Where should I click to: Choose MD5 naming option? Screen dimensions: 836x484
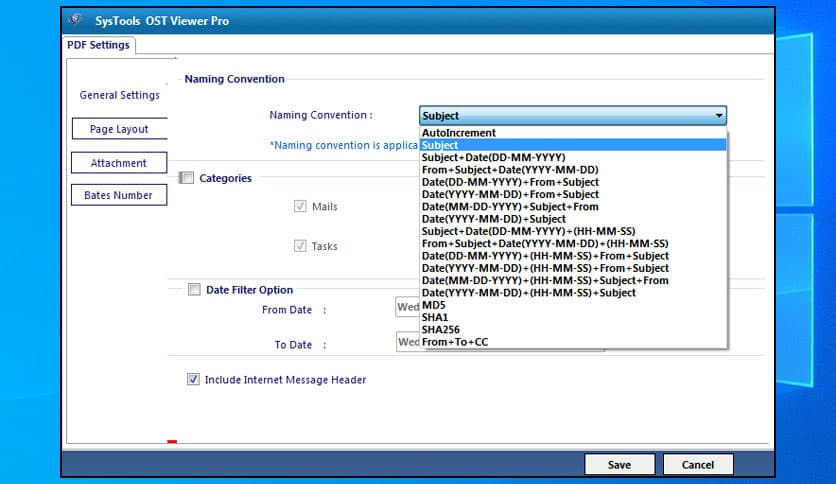(573, 304)
